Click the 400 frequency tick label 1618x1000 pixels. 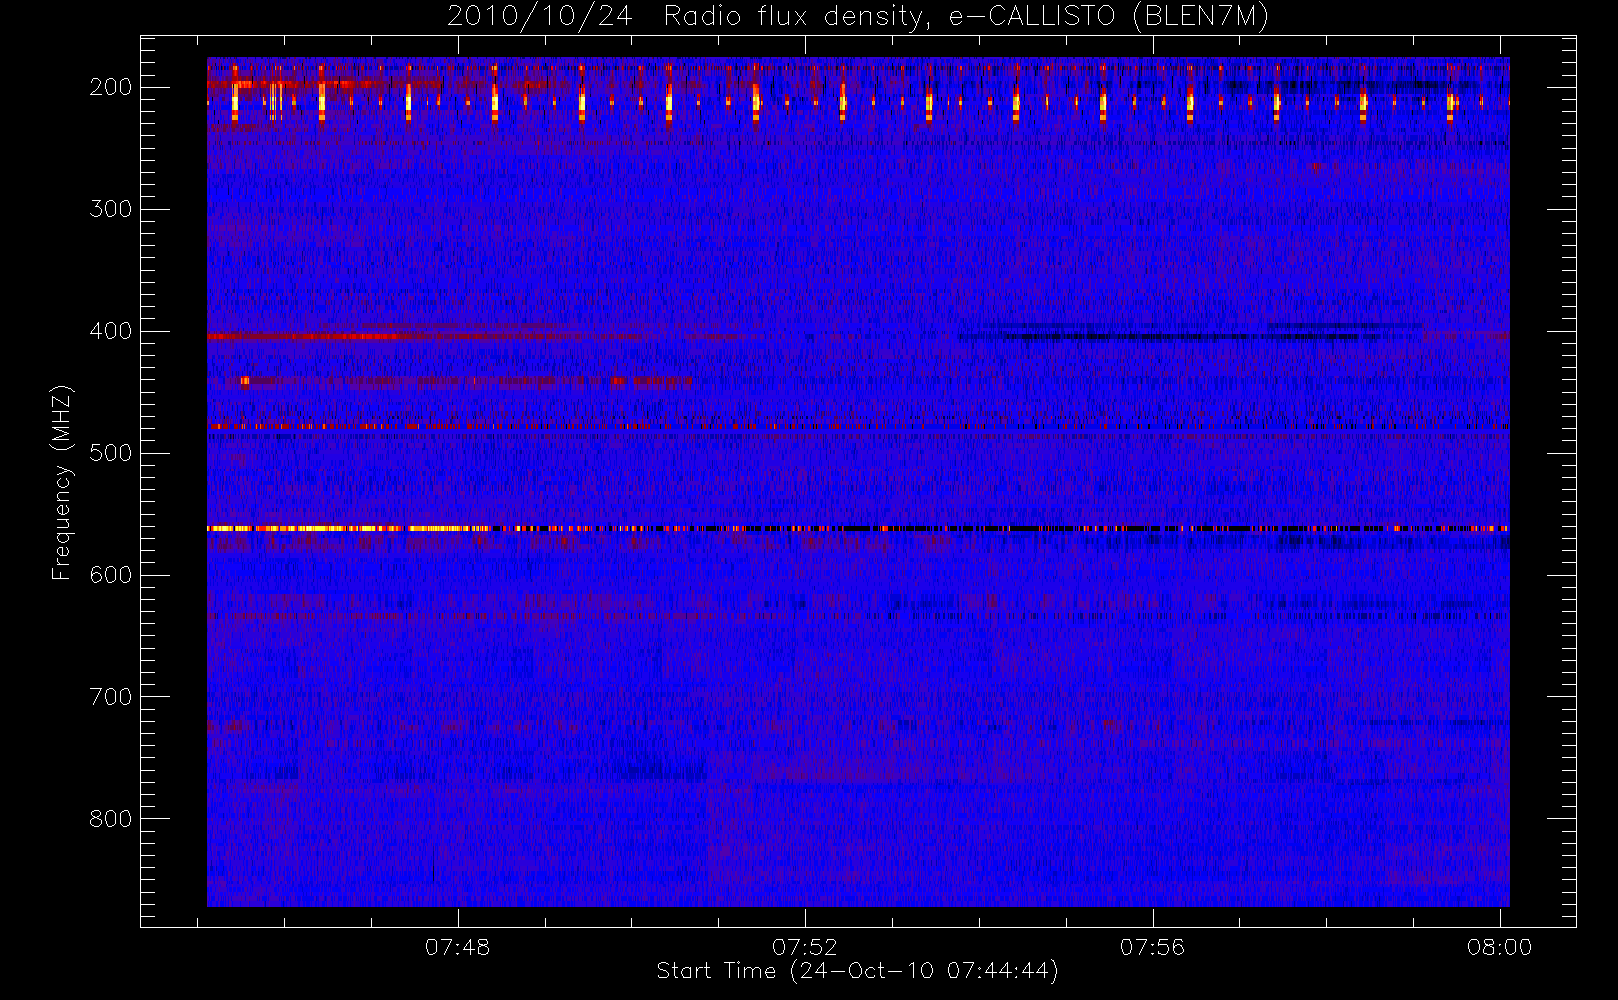click(x=110, y=331)
